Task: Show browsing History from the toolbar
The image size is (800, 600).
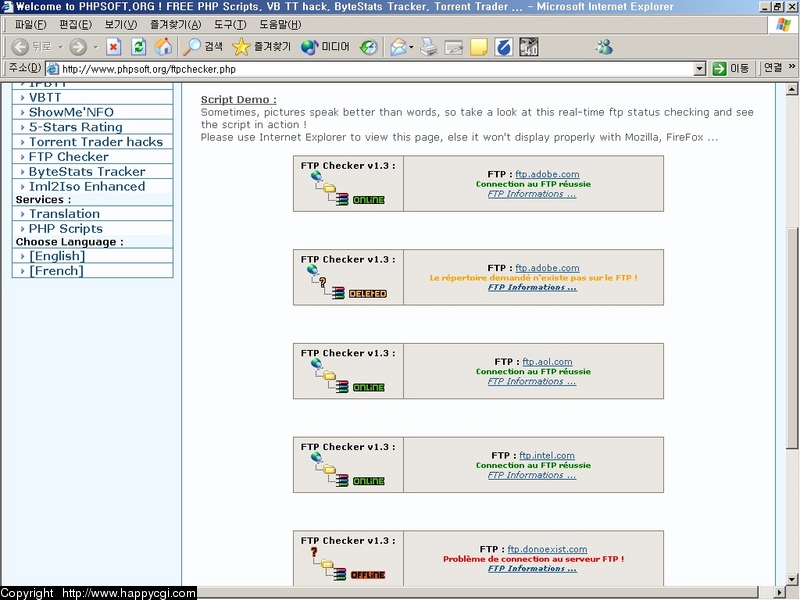Action: pyautogui.click(x=368, y=47)
